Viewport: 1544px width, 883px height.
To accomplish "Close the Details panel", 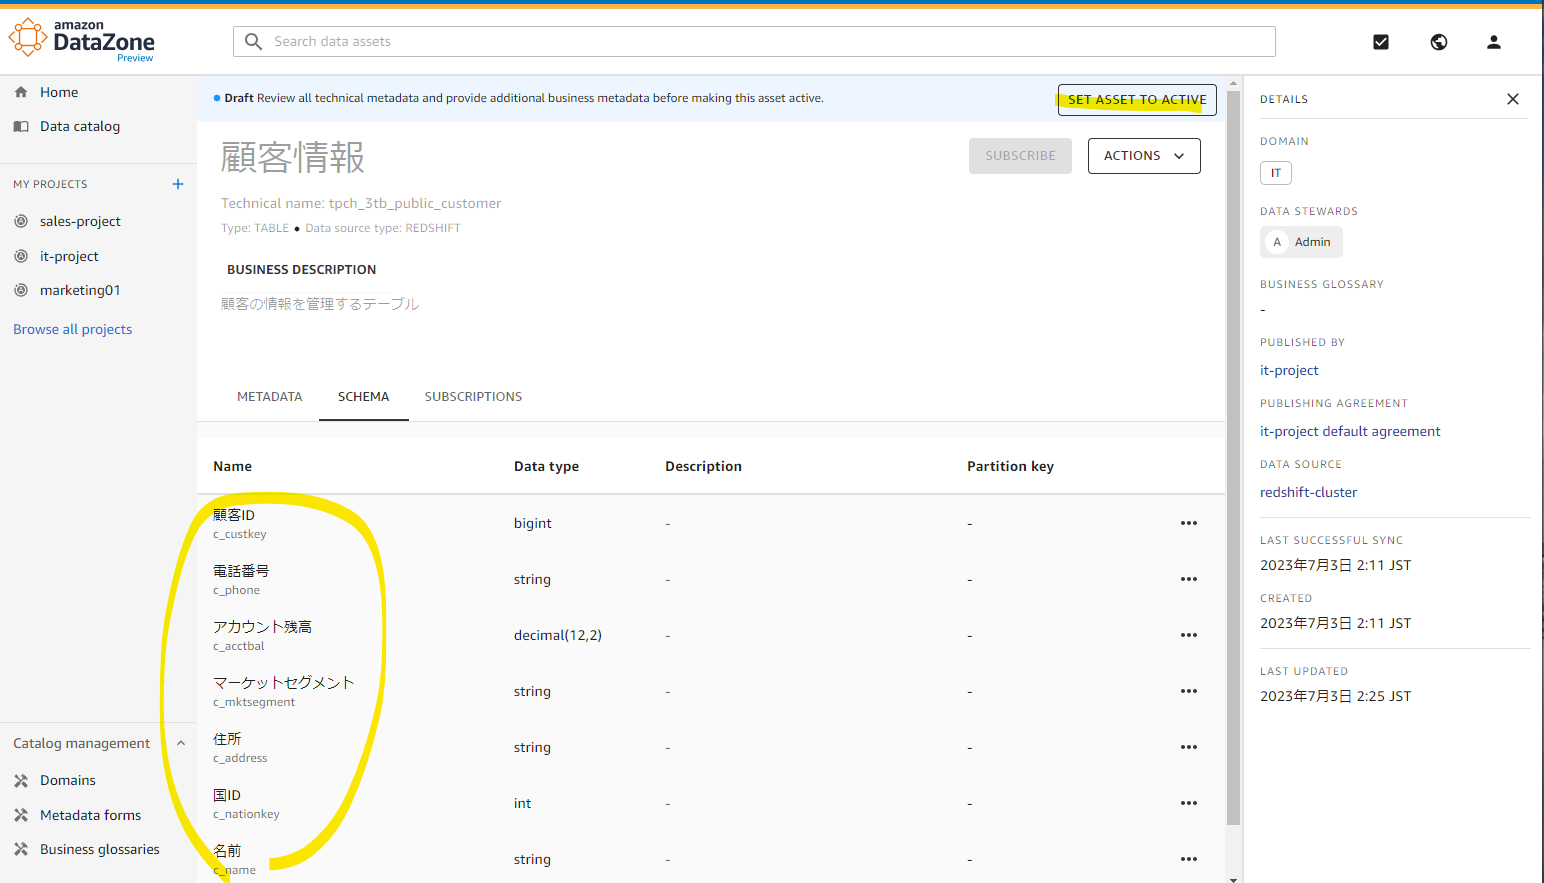I will pos(1513,99).
